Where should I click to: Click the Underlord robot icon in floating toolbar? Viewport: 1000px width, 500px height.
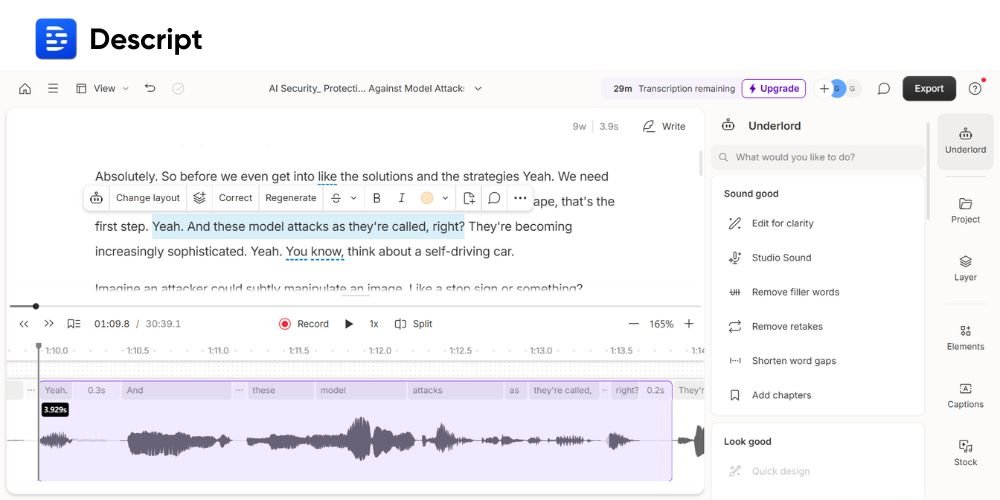coord(96,198)
